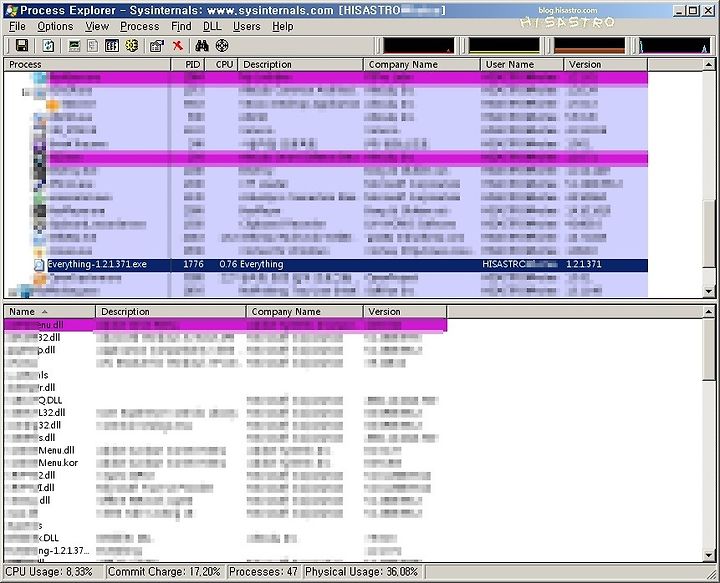Select the highlighted DLL row ending 'enu.dll'
The width and height of the screenshot is (720, 583).
pos(225,325)
